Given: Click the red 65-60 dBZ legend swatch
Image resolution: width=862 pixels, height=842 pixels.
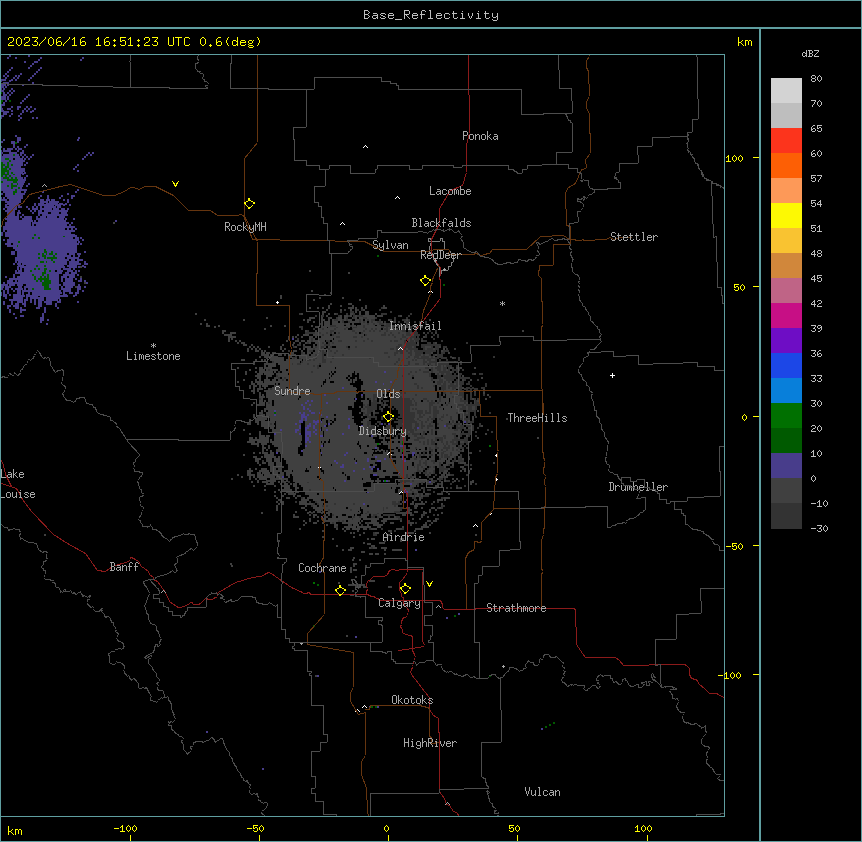Looking at the screenshot, I should tap(786, 141).
